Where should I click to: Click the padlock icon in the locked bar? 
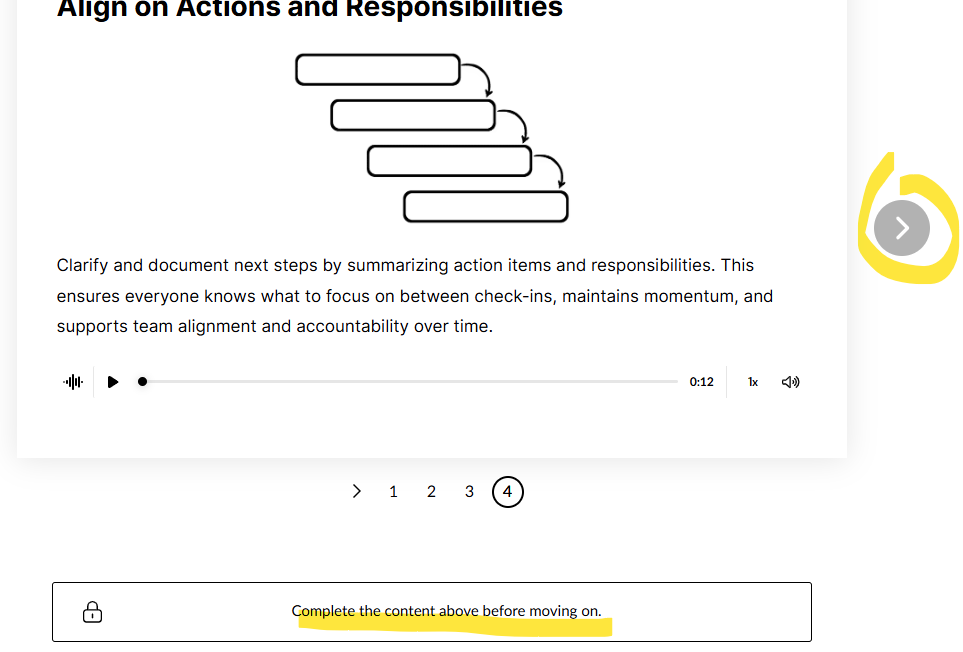(x=92, y=611)
